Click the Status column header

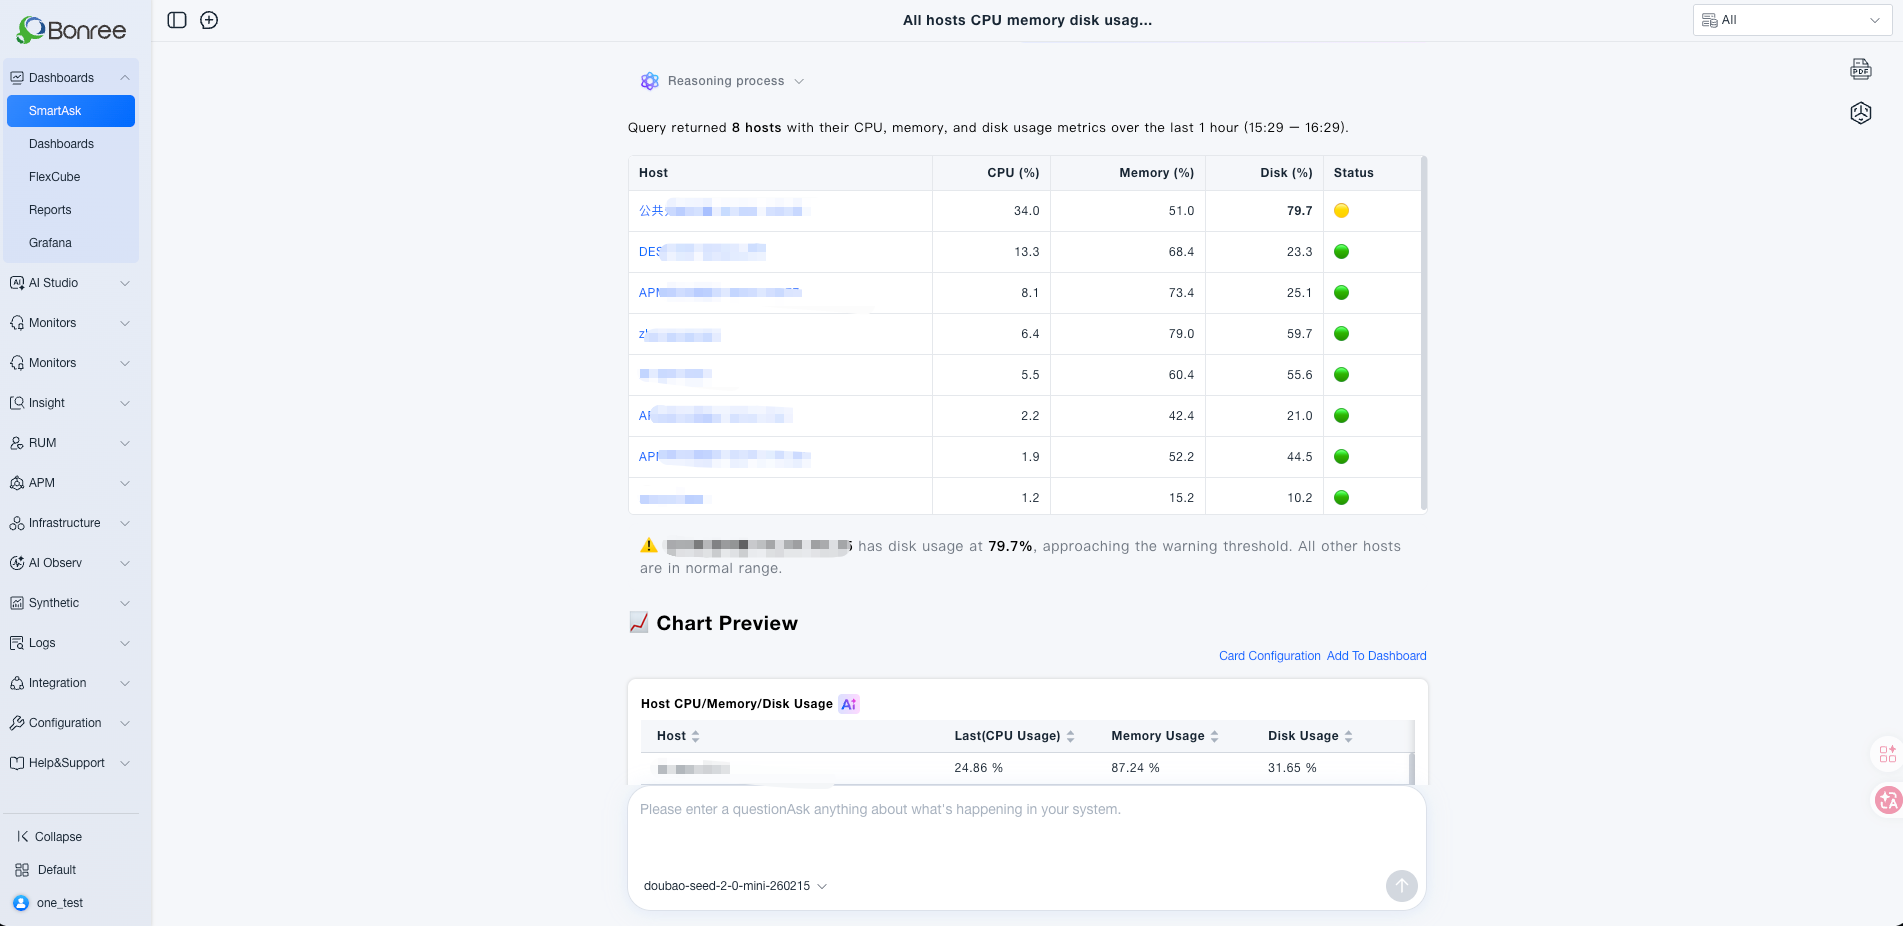pos(1353,173)
